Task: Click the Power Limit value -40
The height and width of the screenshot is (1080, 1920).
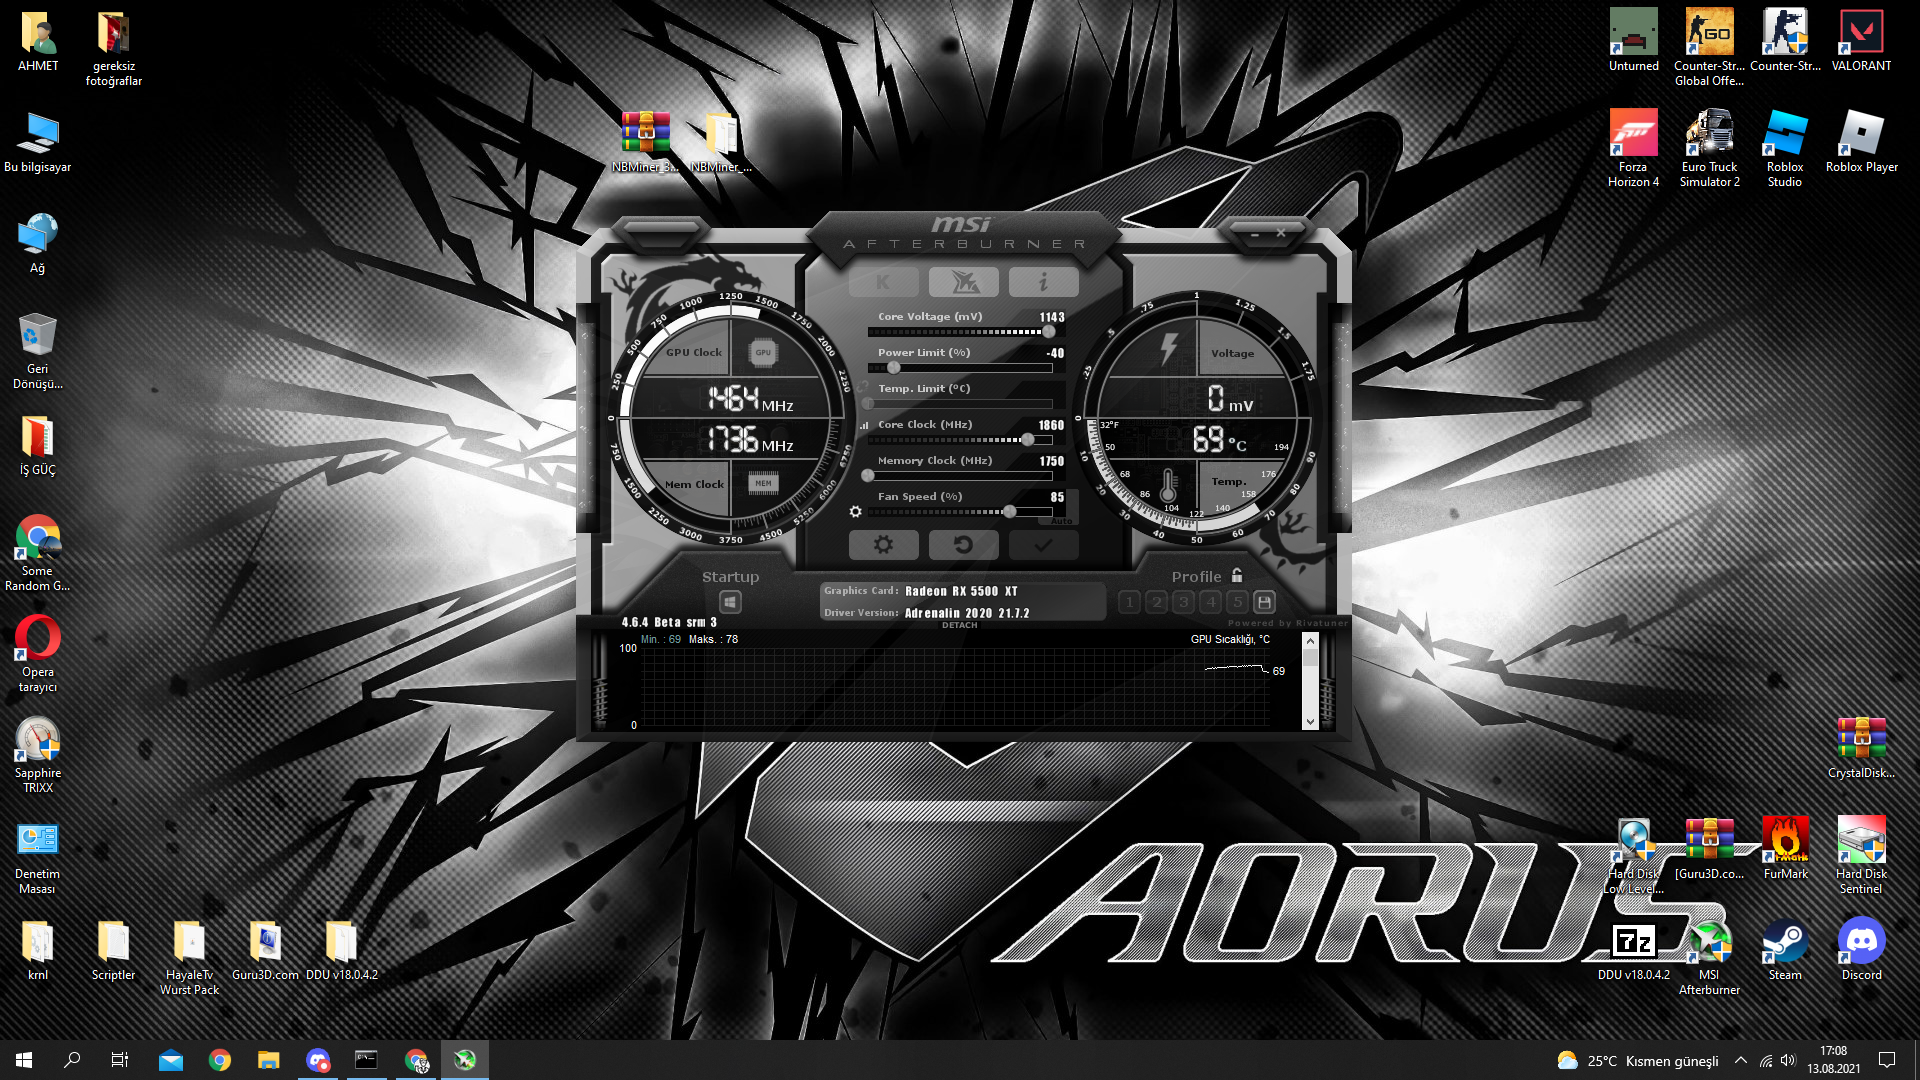Action: (1055, 353)
